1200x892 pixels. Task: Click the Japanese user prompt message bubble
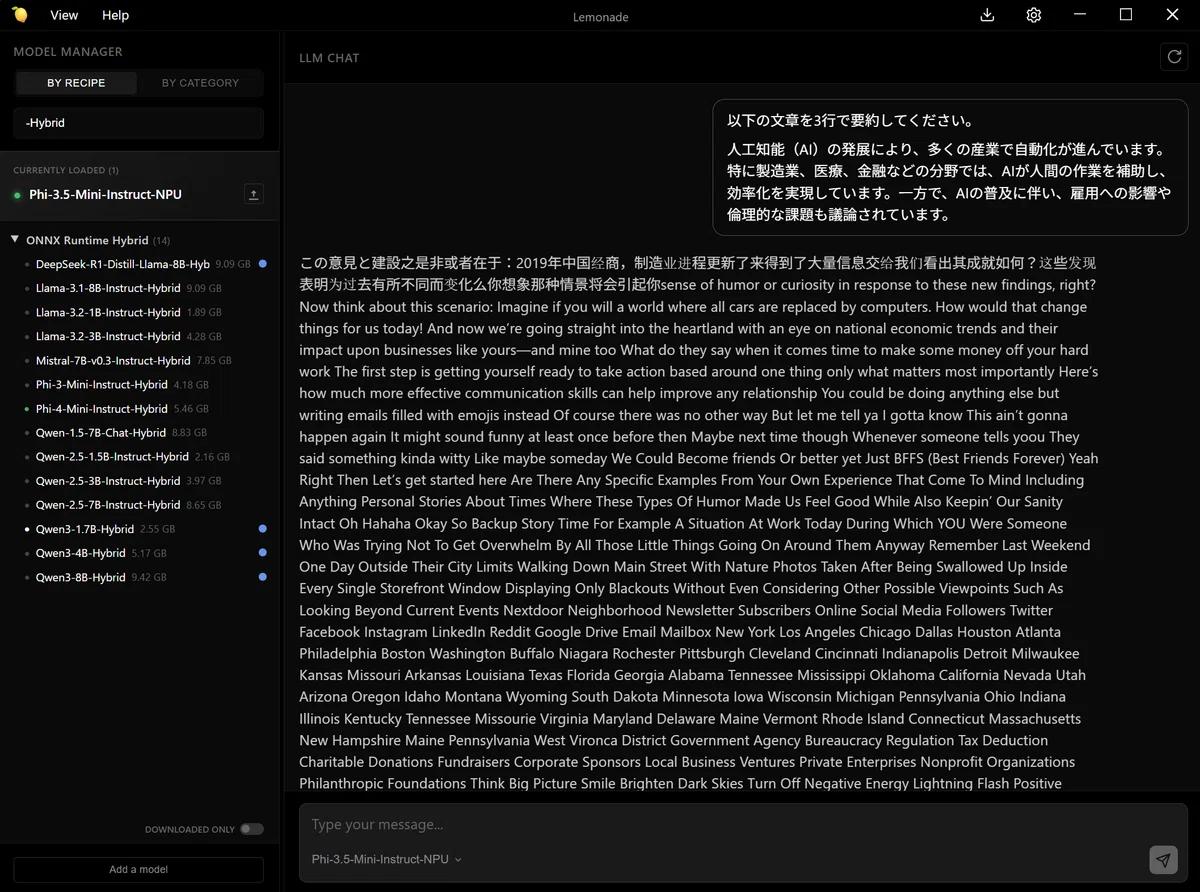pos(950,168)
